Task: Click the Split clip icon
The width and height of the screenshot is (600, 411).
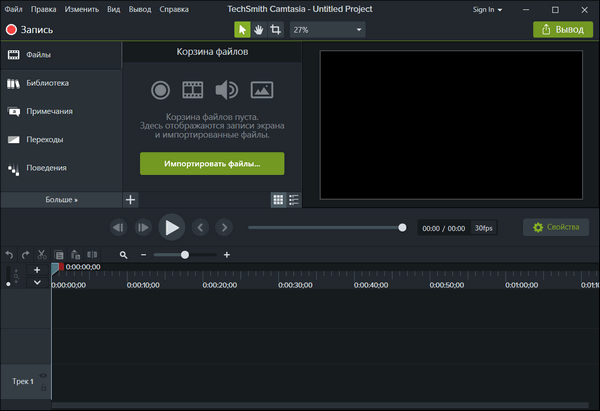Action: [92, 255]
